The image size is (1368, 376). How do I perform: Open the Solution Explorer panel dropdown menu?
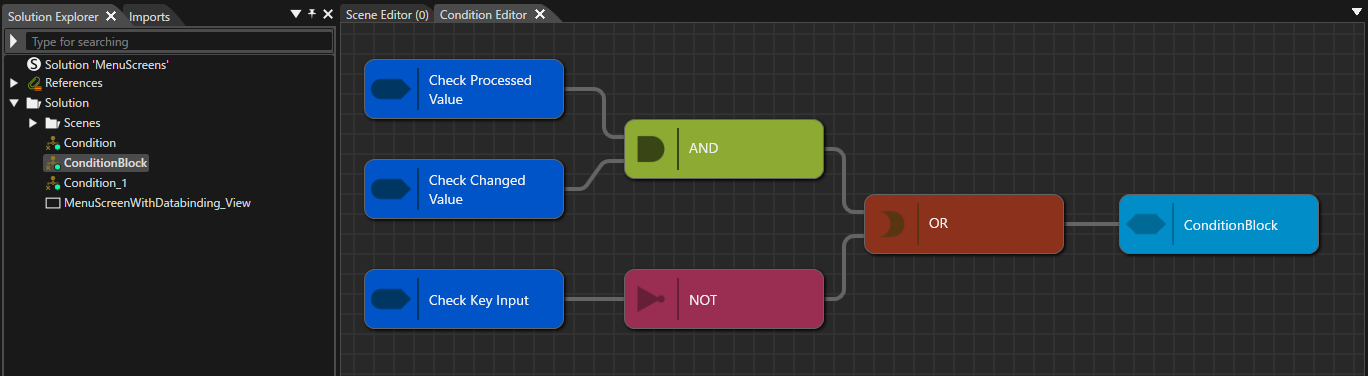point(295,15)
